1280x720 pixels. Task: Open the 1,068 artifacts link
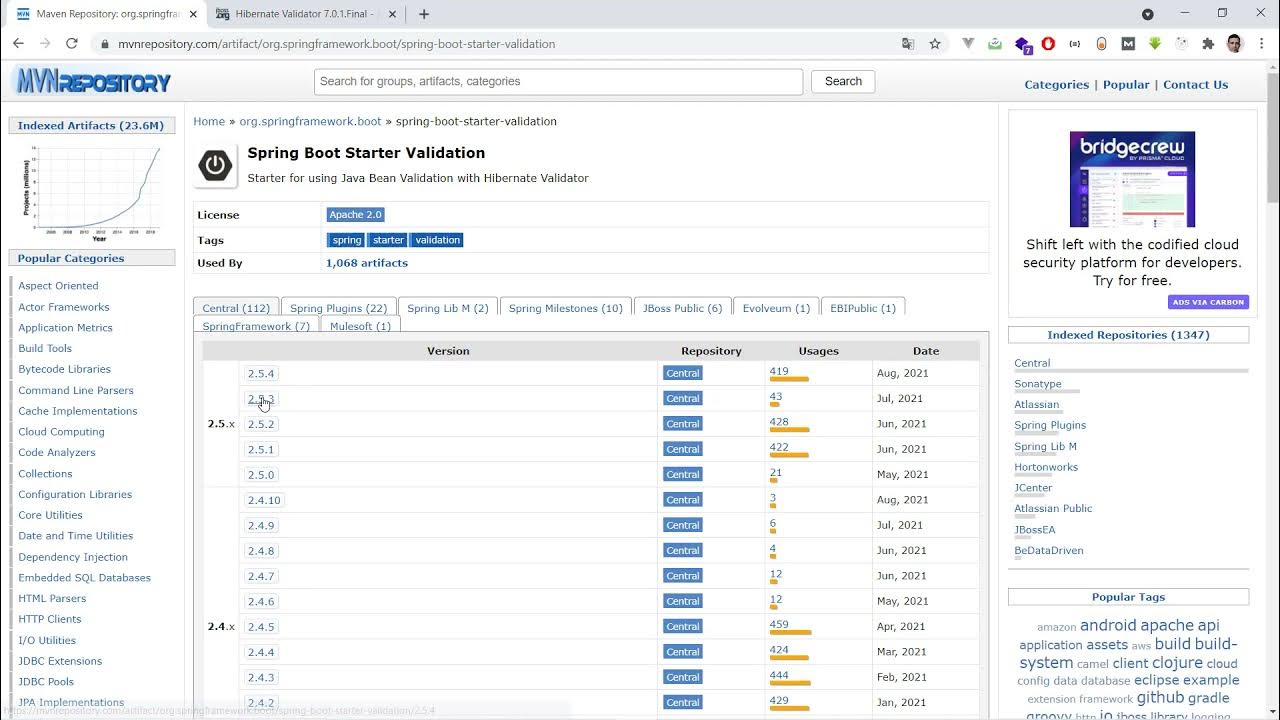pyautogui.click(x=366, y=263)
